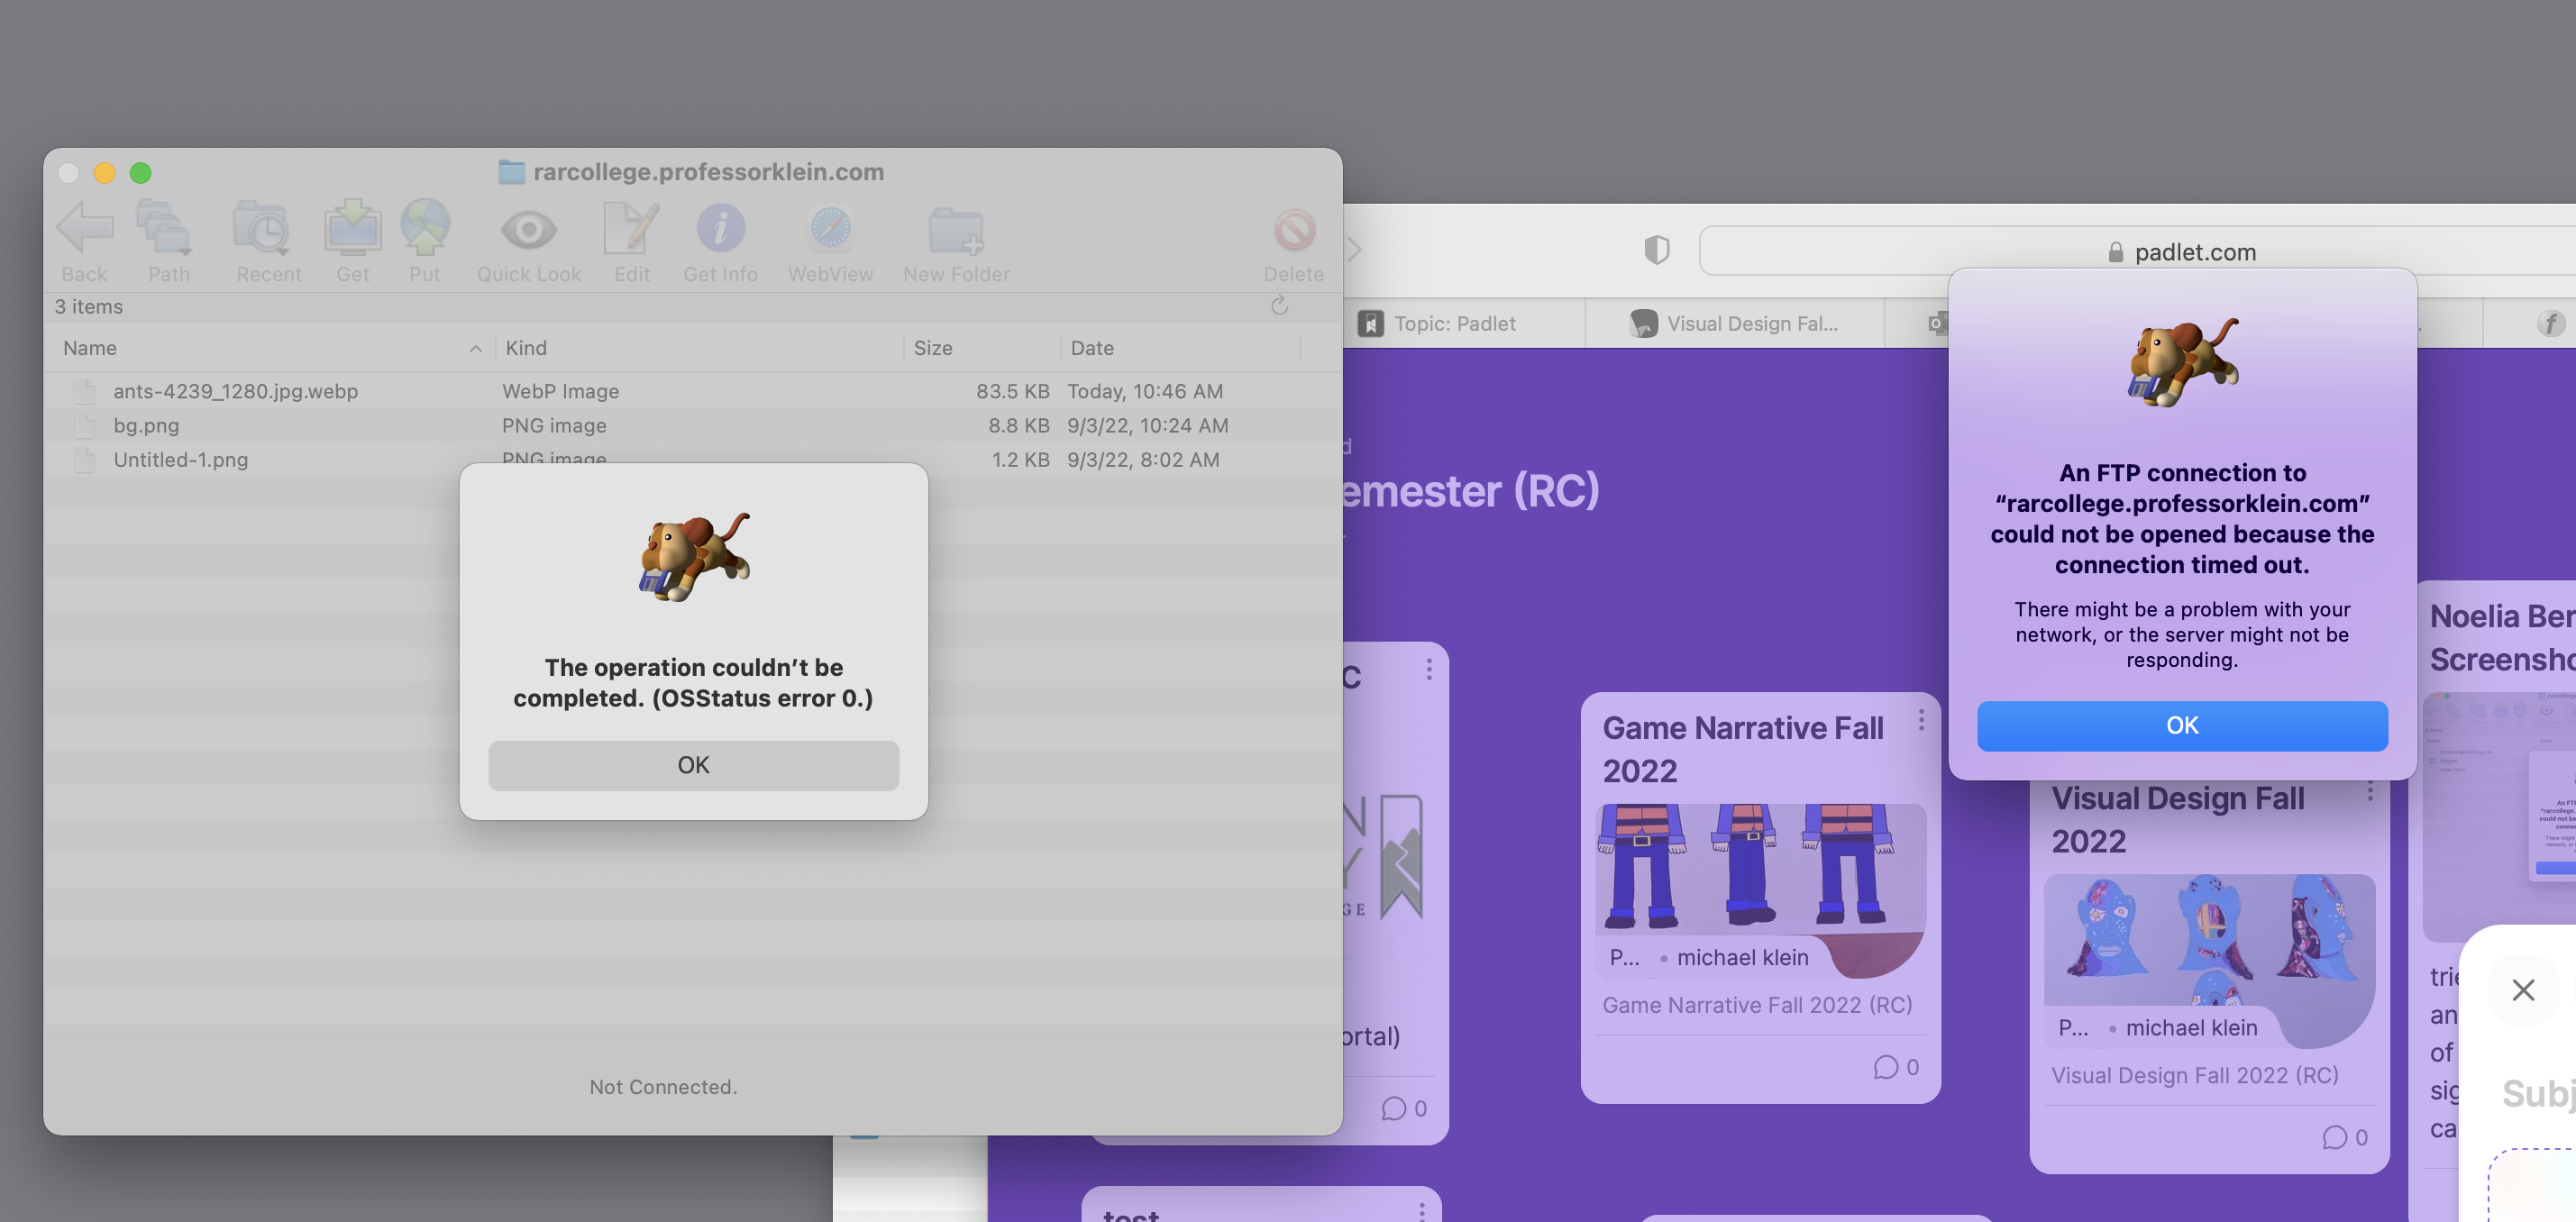Click Fetch dog icon in FTP dialog
The height and width of the screenshot is (1222, 2576).
point(2182,362)
